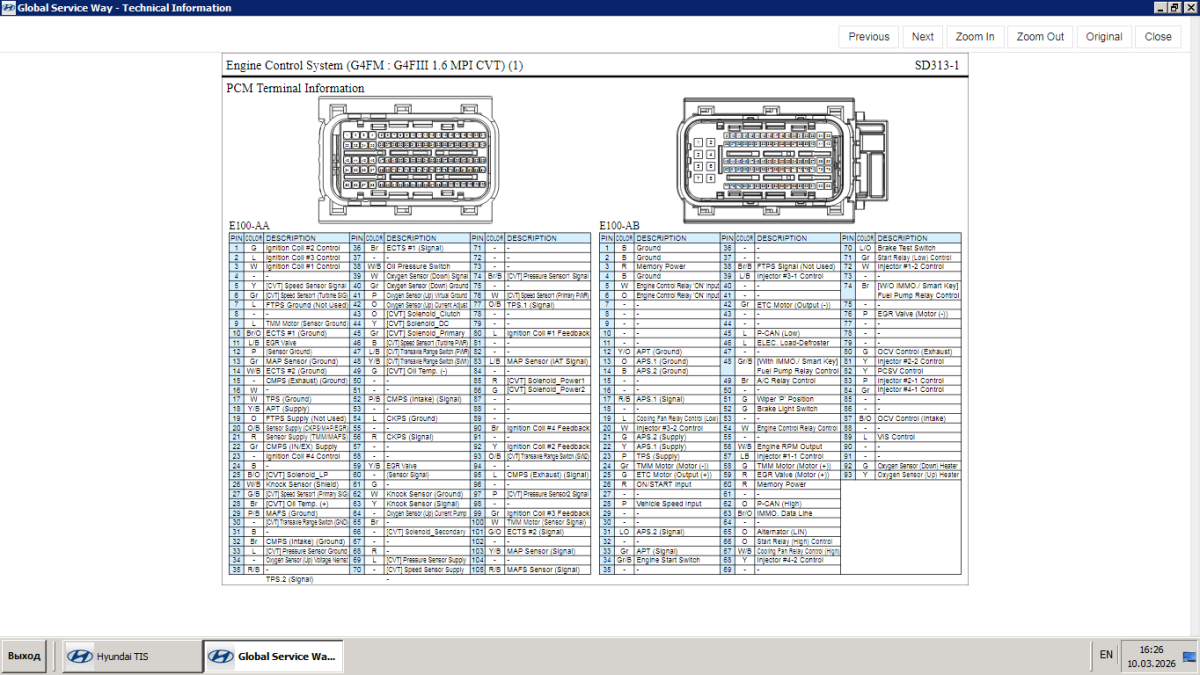Image resolution: width=1200 pixels, height=675 pixels.
Task: Click Oxygen Sensor (Up) Heater cell
Action: (x=919, y=475)
